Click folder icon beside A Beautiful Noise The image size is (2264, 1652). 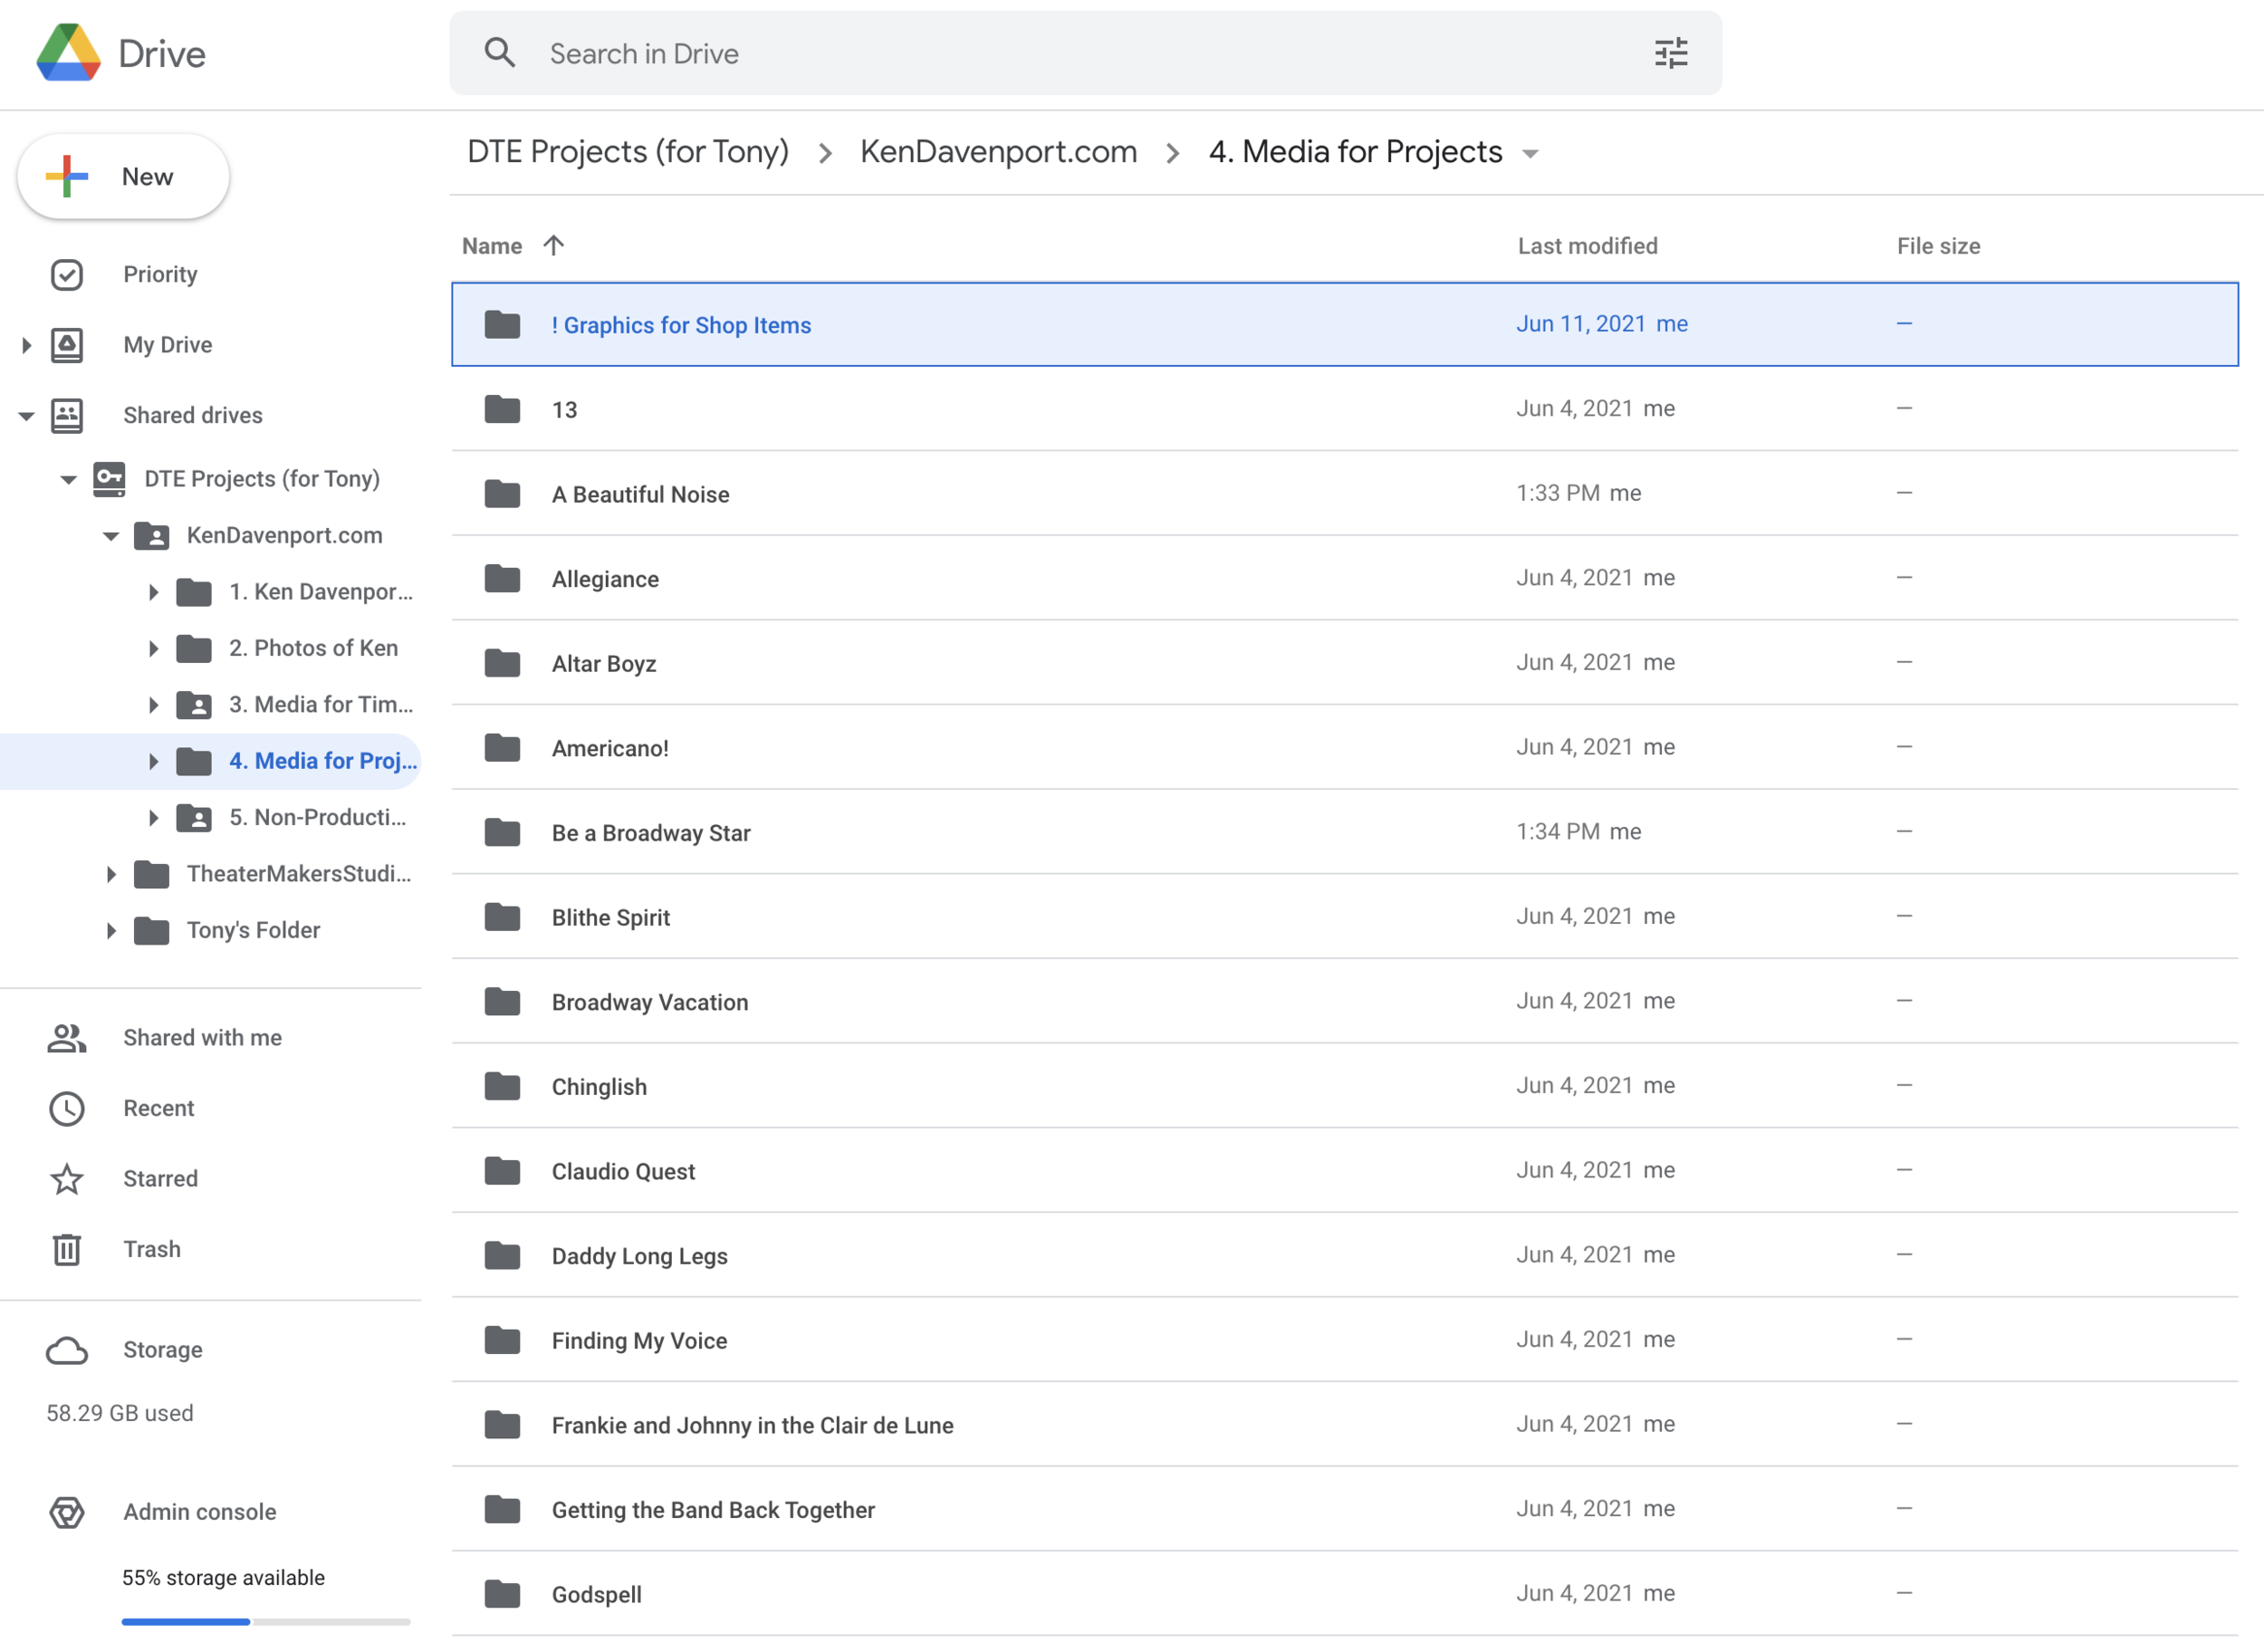click(502, 494)
